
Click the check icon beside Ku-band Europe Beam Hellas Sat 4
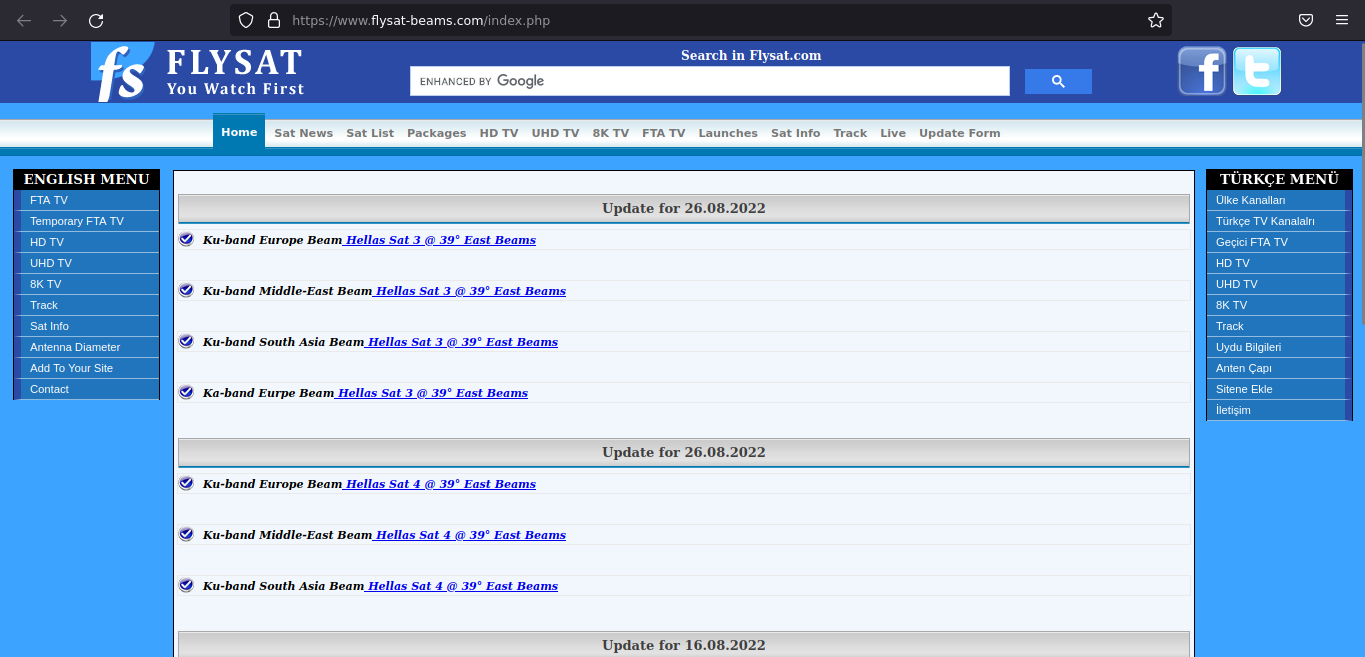tap(186, 483)
